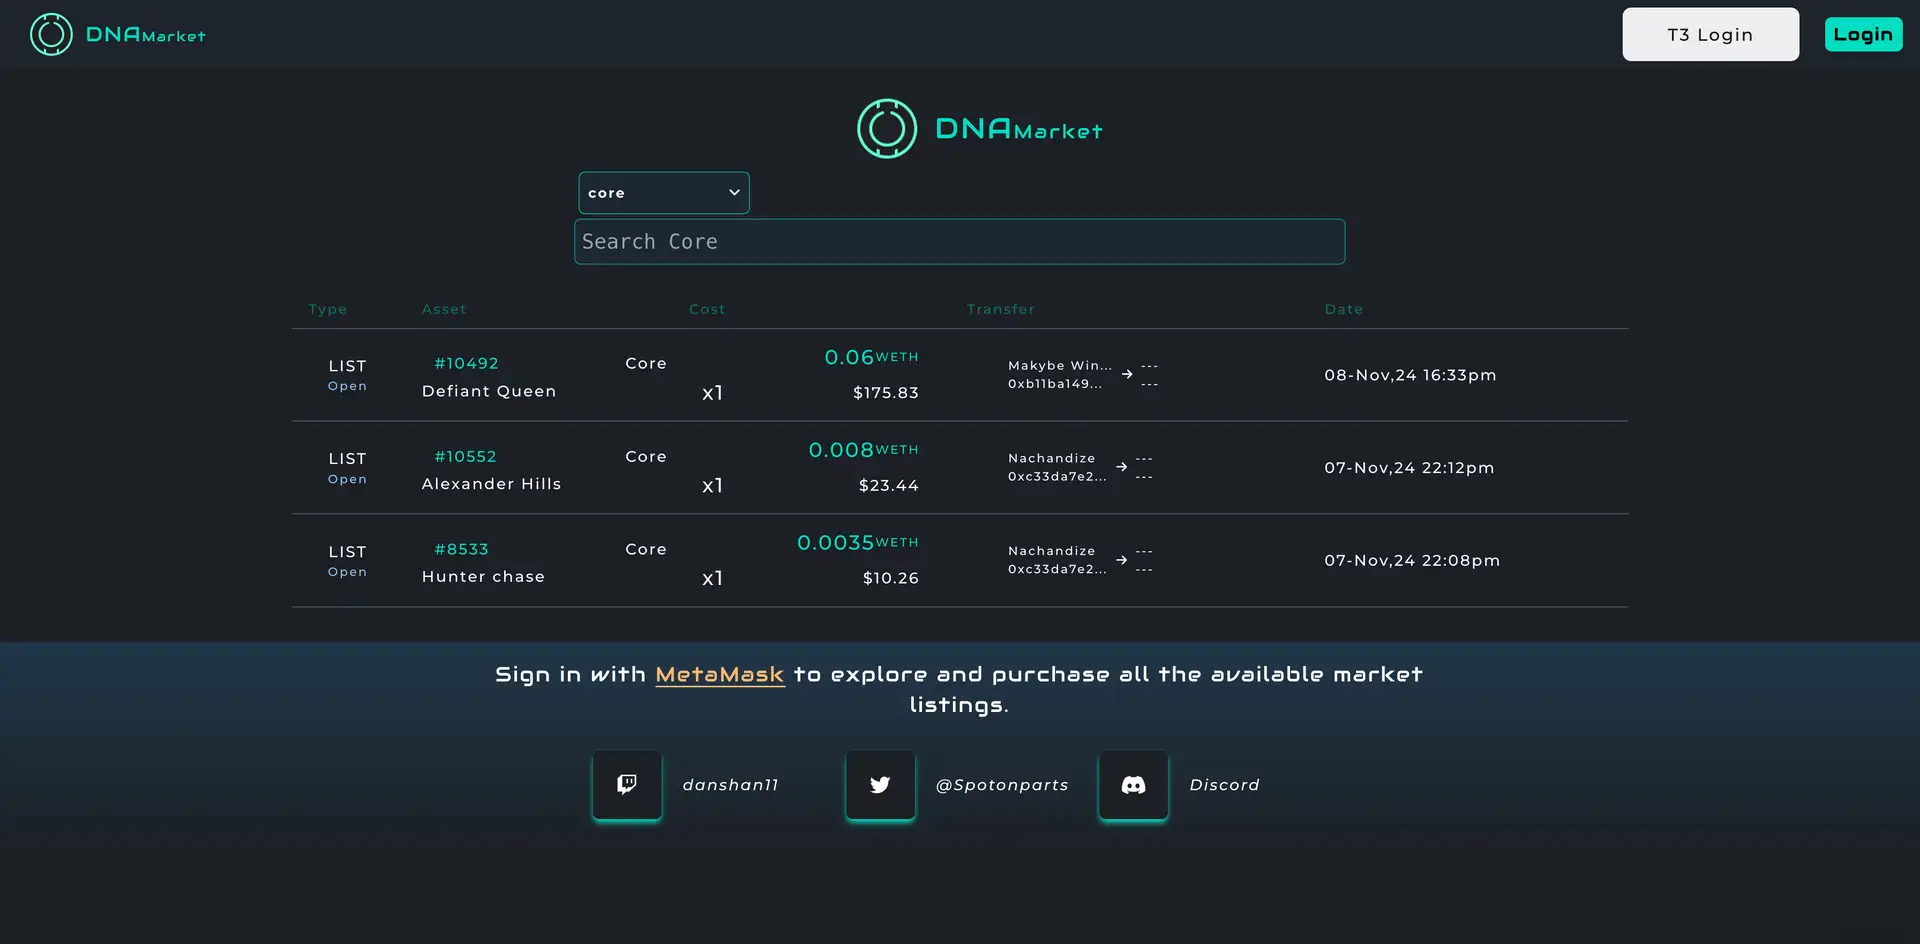Image resolution: width=1920 pixels, height=944 pixels.
Task: Open asset #8533 listing
Action: [x=461, y=550]
